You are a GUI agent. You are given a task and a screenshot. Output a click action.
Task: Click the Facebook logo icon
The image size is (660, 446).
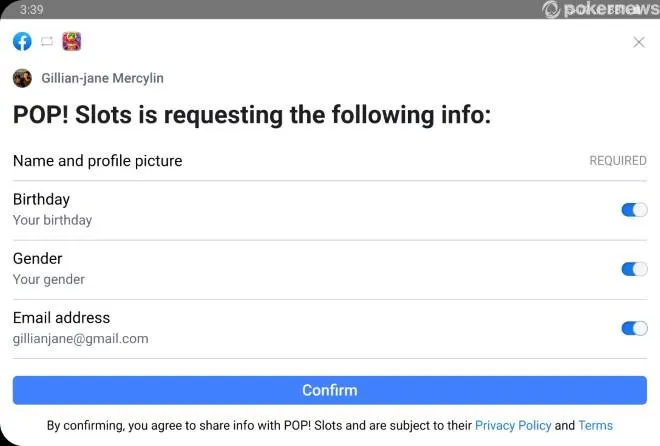coord(22,41)
